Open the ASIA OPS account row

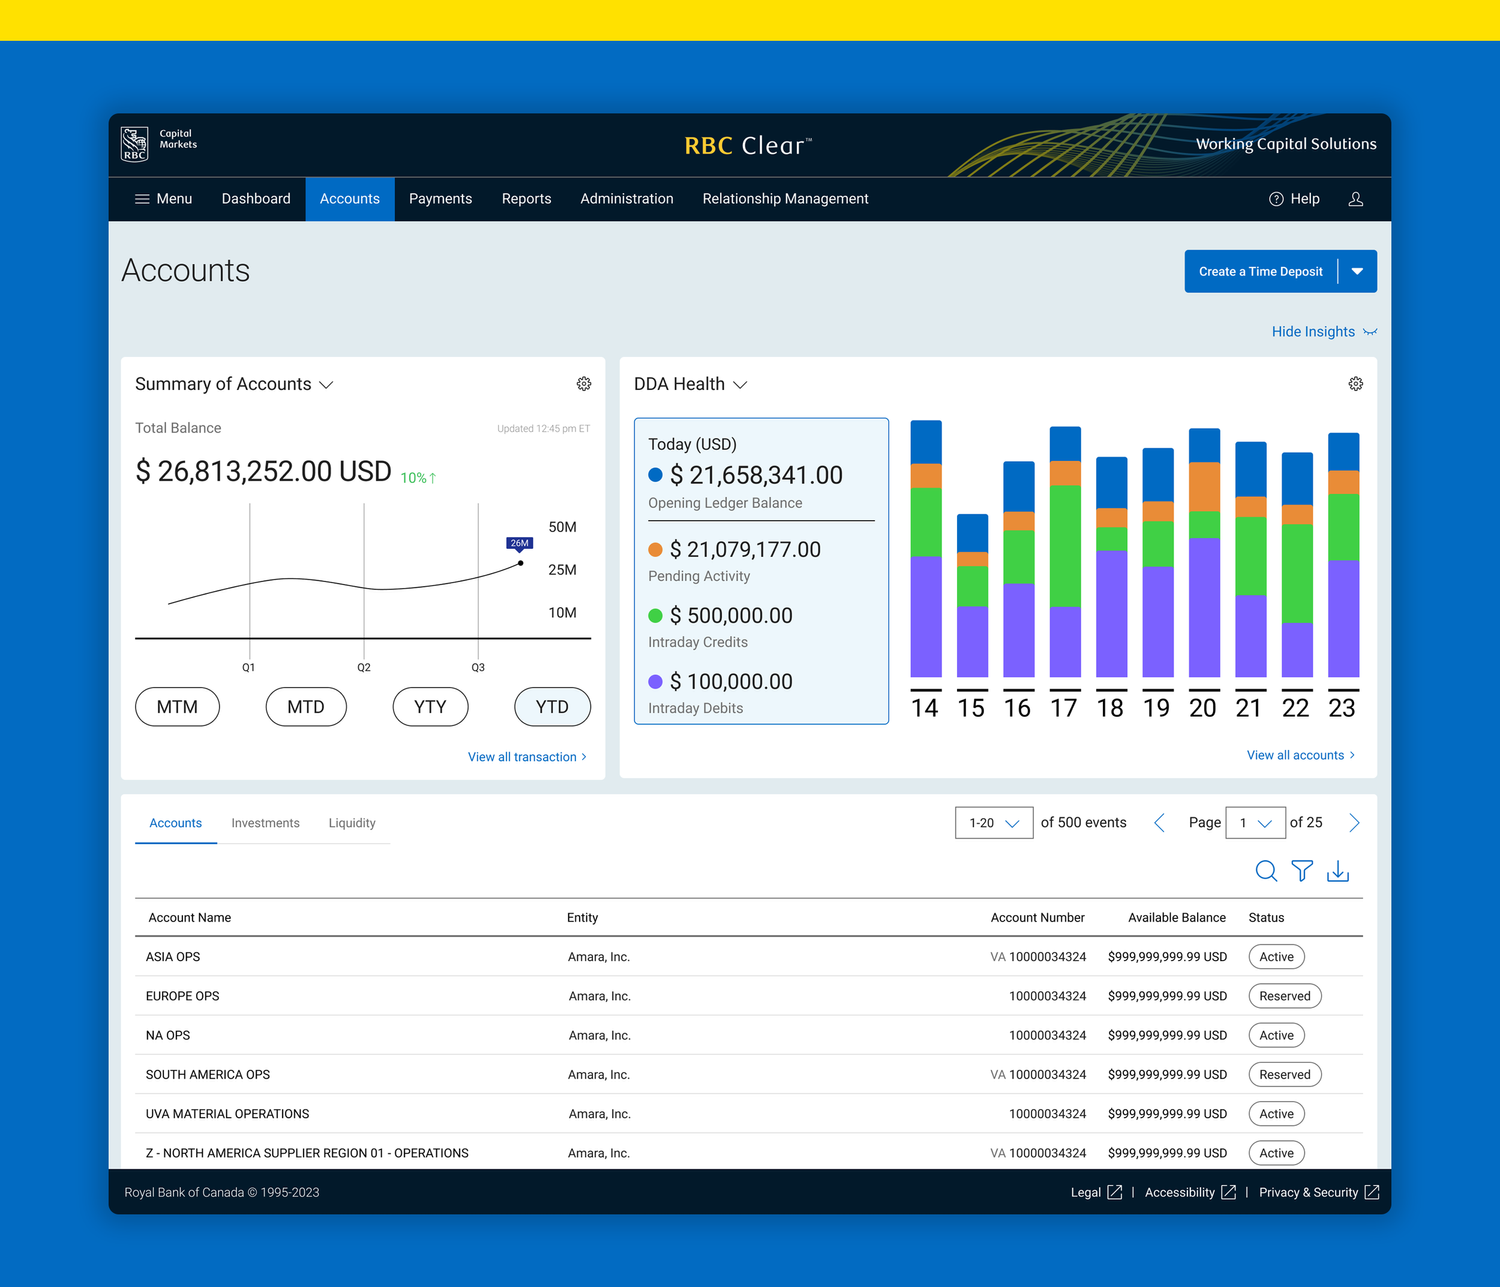point(749,957)
